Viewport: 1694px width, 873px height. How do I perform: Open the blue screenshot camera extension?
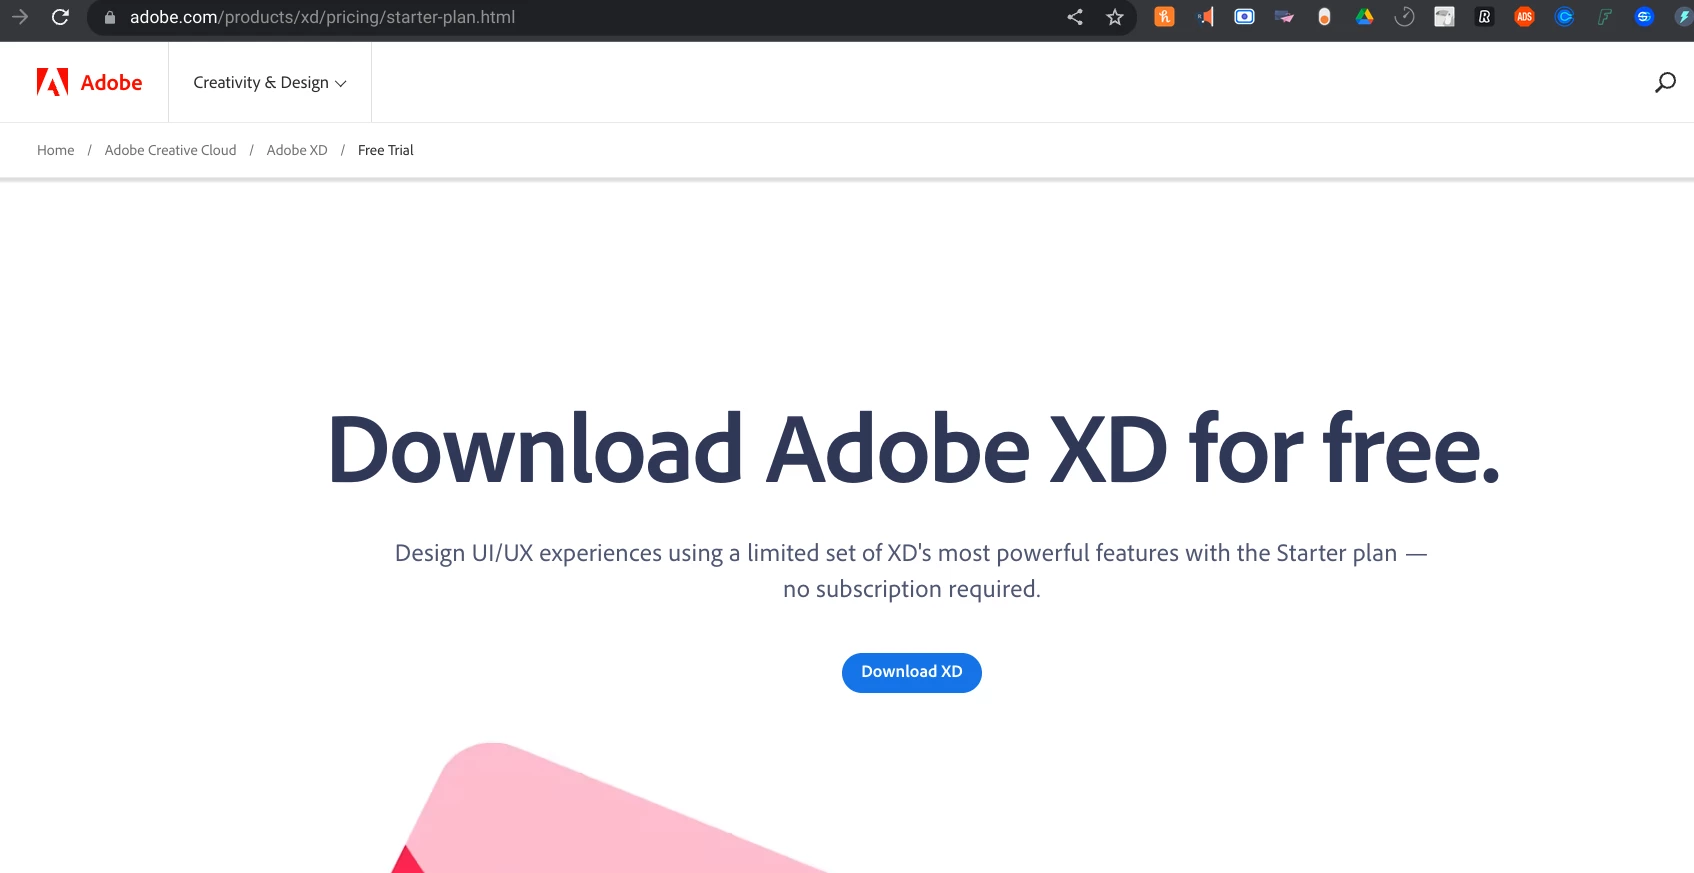1244,16
